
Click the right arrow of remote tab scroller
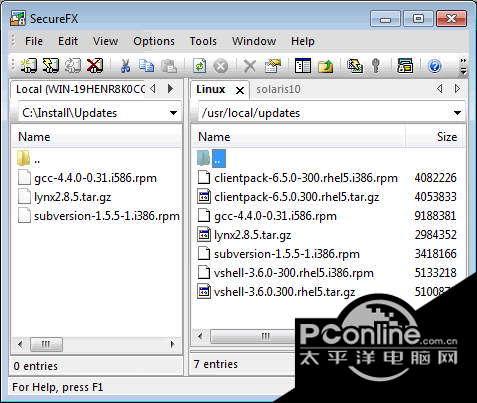pyautogui.click(x=458, y=89)
